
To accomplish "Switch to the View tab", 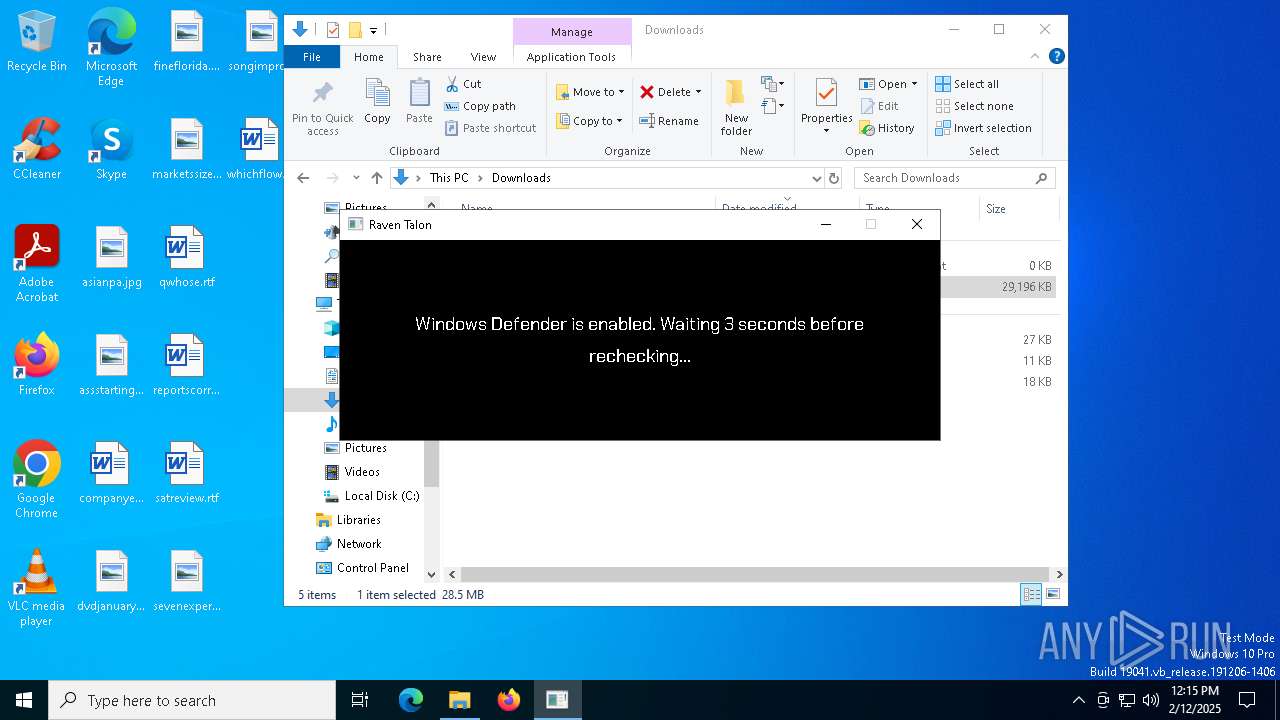I will coord(483,57).
